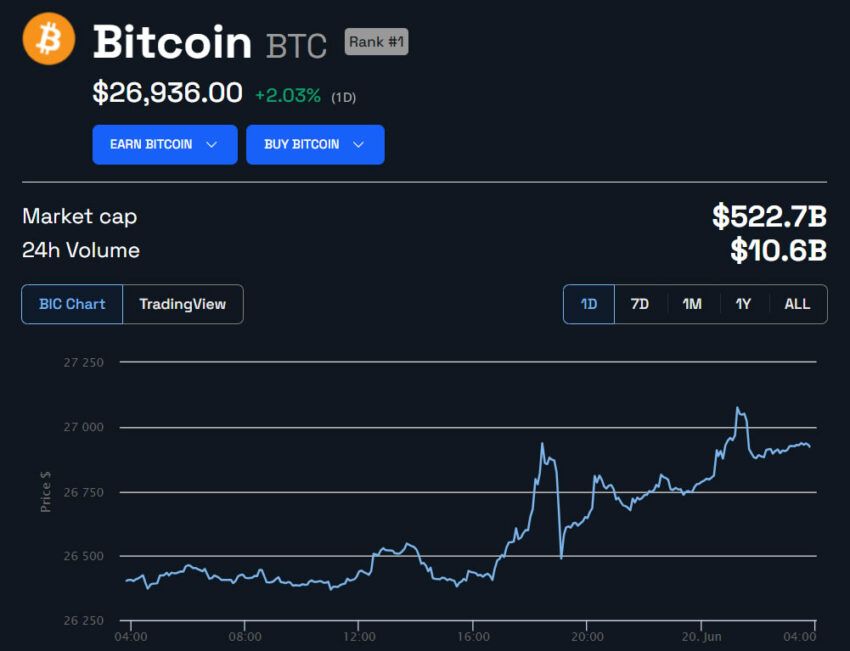Expand the EARN BITCOIN chevron arrow
The image size is (850, 651).
click(x=212, y=144)
